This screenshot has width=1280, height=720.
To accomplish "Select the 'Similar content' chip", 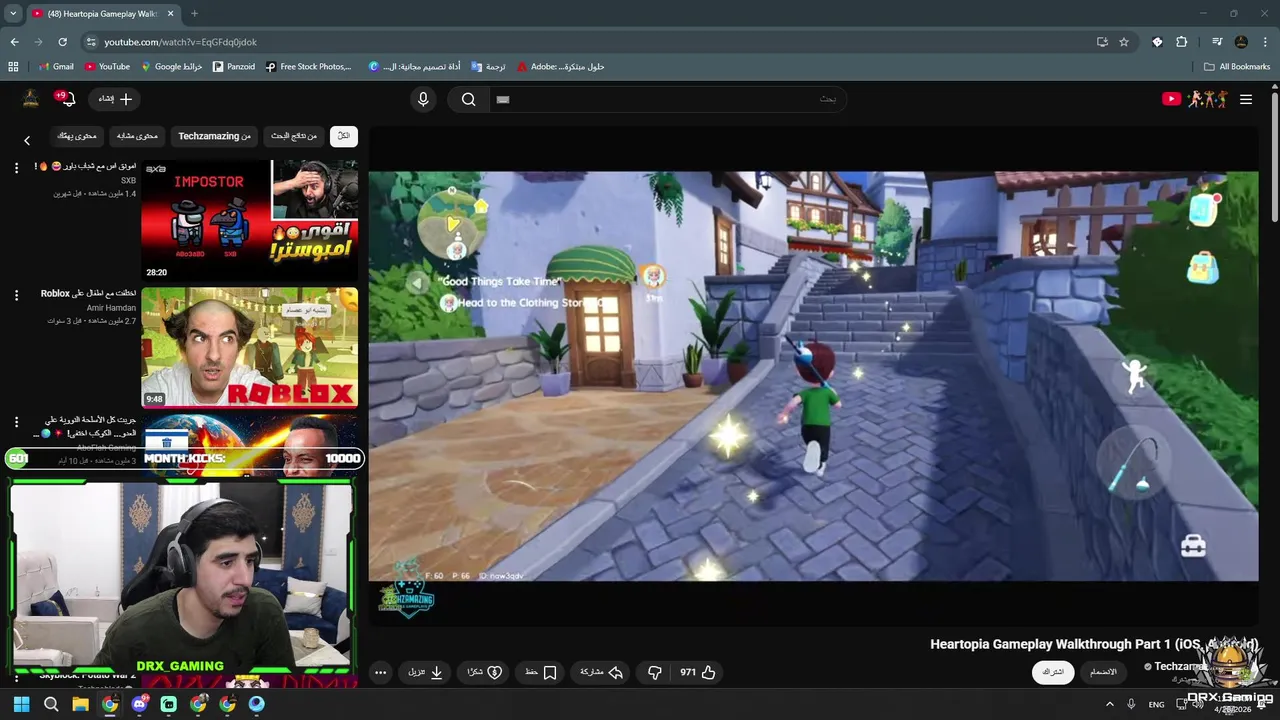I will pos(137,136).
